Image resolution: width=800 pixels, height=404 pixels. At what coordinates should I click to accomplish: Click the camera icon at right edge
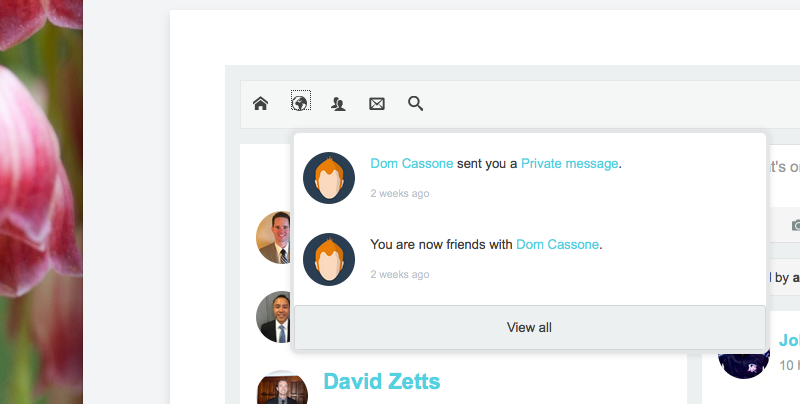click(796, 225)
